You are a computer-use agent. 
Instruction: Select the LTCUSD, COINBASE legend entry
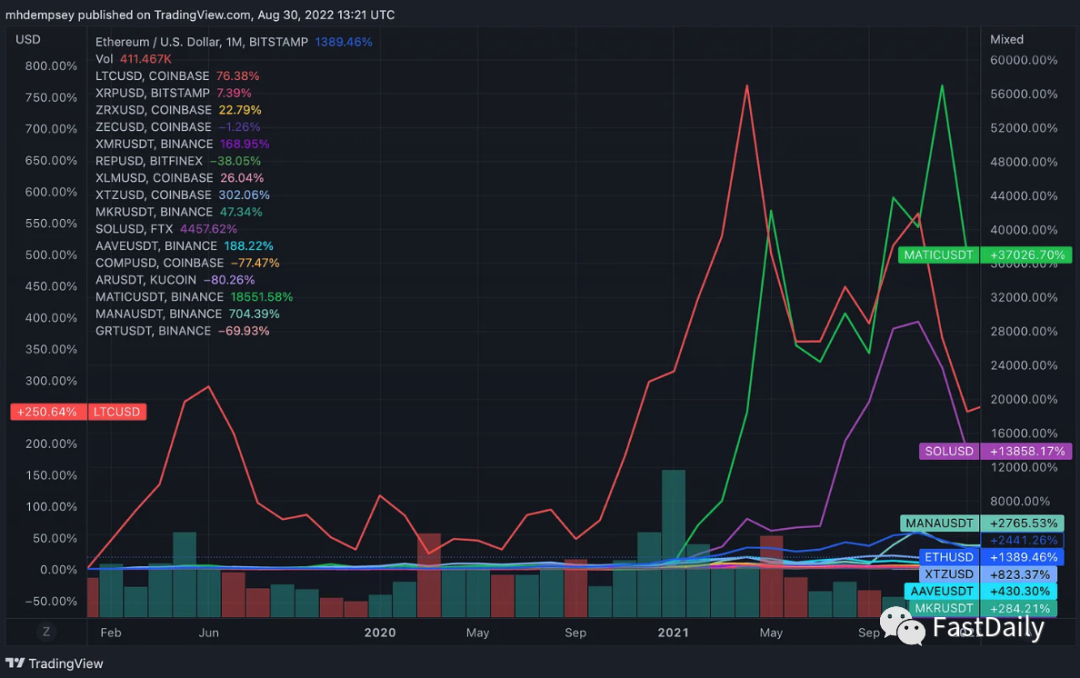click(177, 76)
